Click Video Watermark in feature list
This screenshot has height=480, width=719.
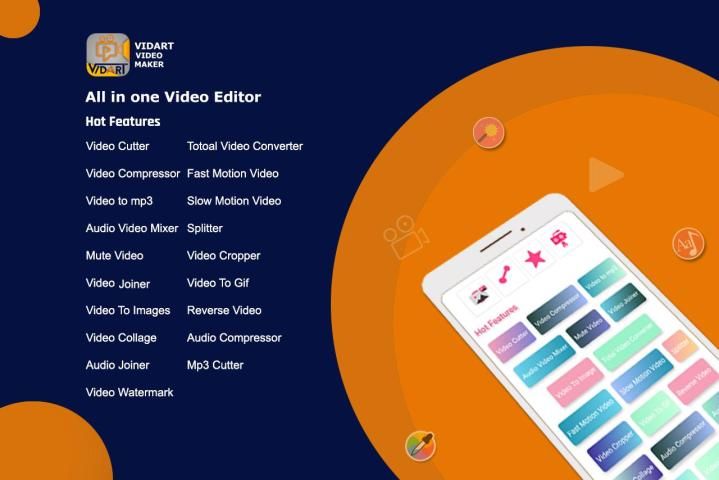tap(129, 392)
